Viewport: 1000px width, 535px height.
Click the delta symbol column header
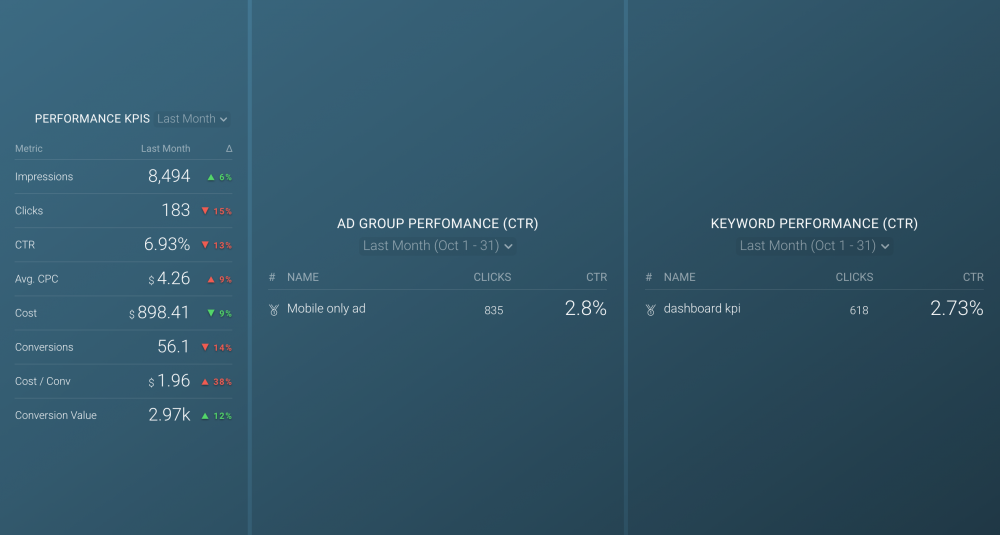coord(229,149)
